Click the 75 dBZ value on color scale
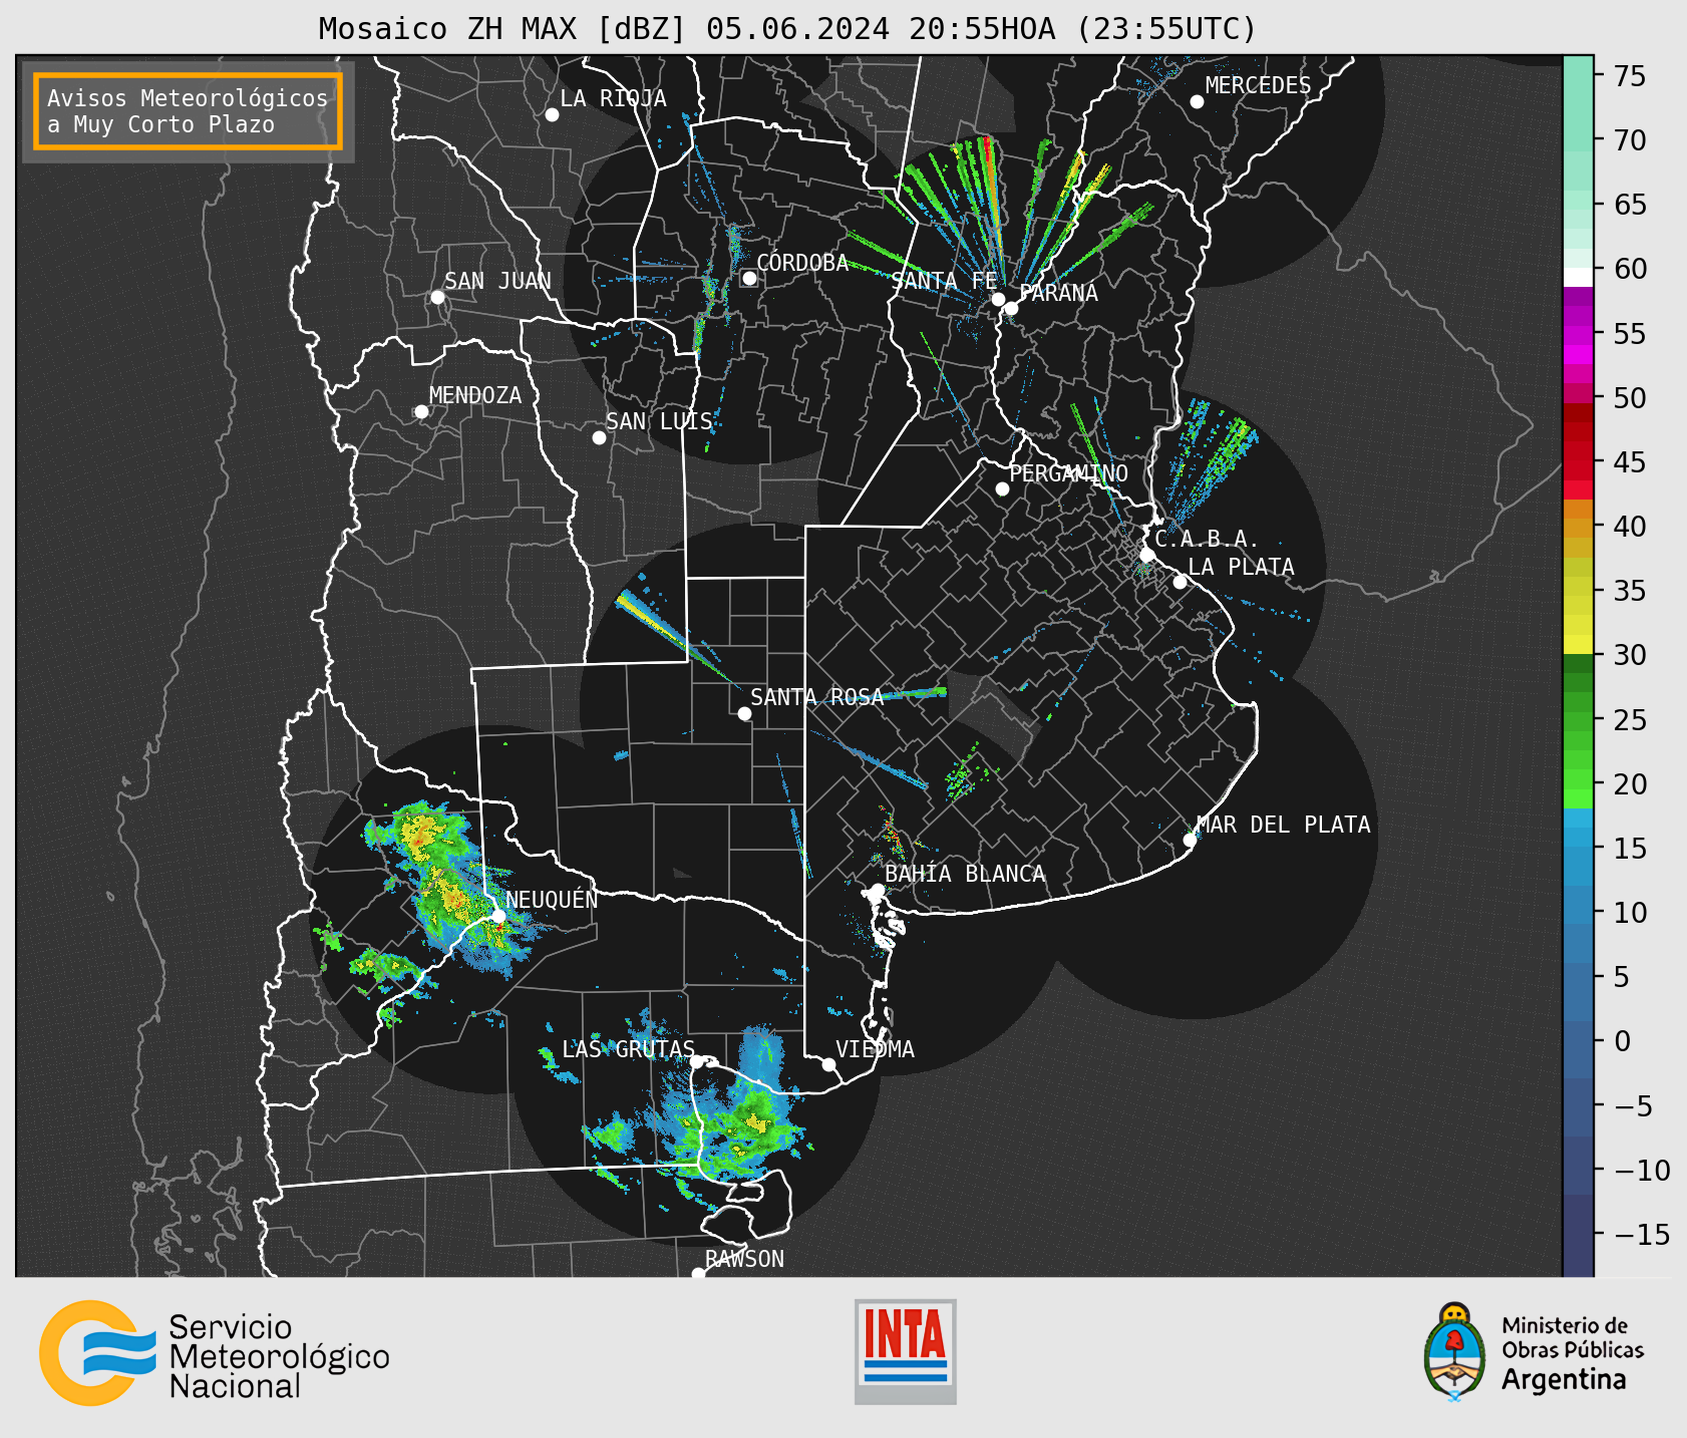 [1629, 75]
